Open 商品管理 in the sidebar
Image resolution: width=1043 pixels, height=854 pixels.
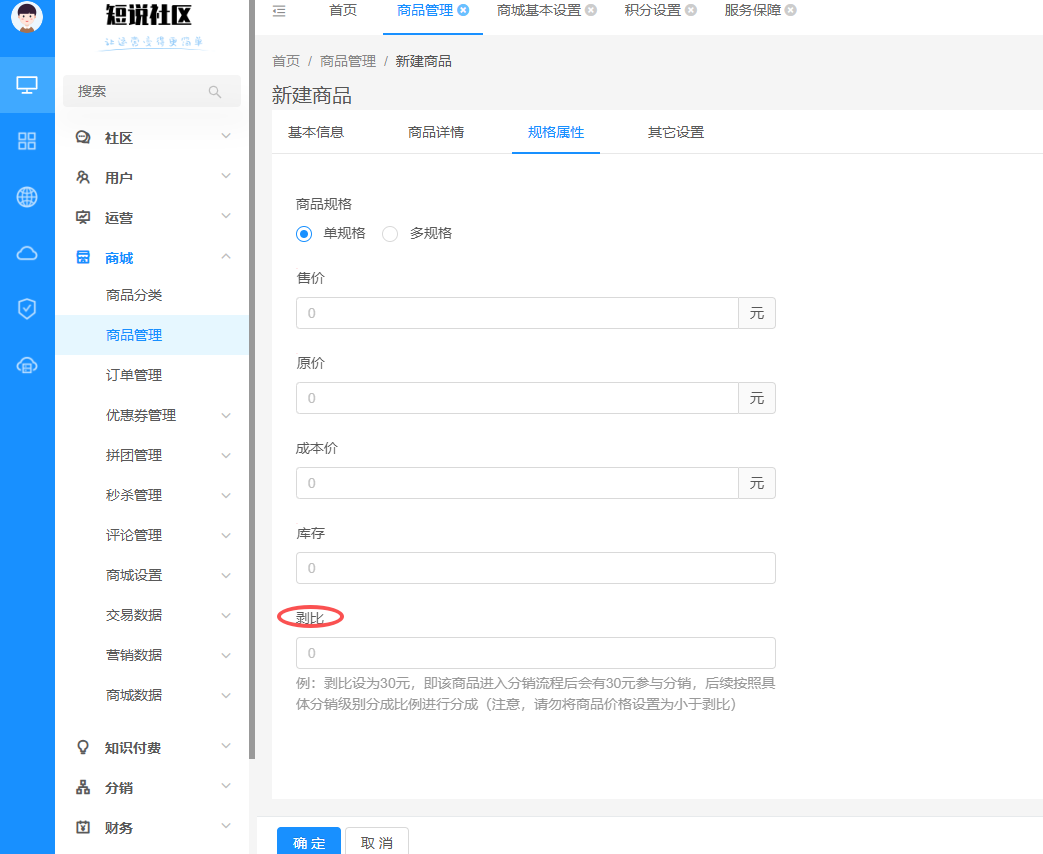(x=134, y=335)
